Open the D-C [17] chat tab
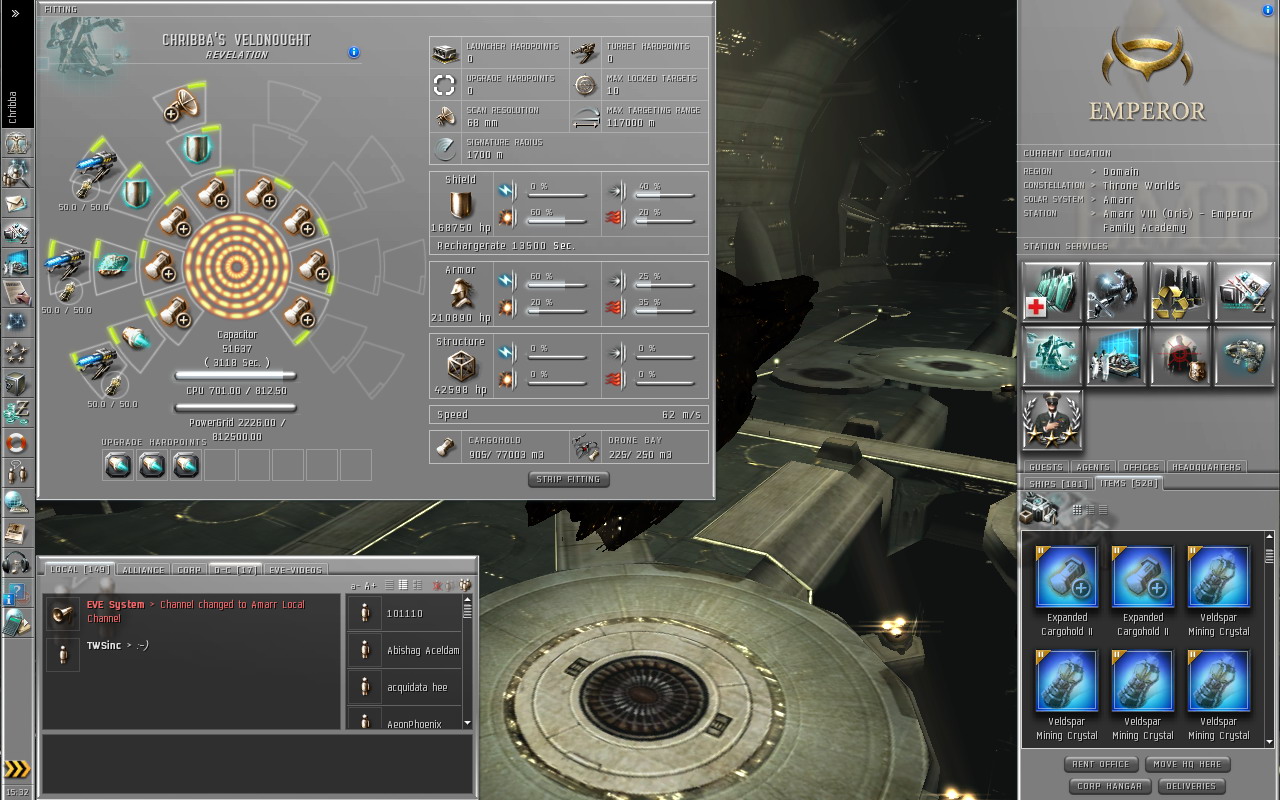 [234, 570]
